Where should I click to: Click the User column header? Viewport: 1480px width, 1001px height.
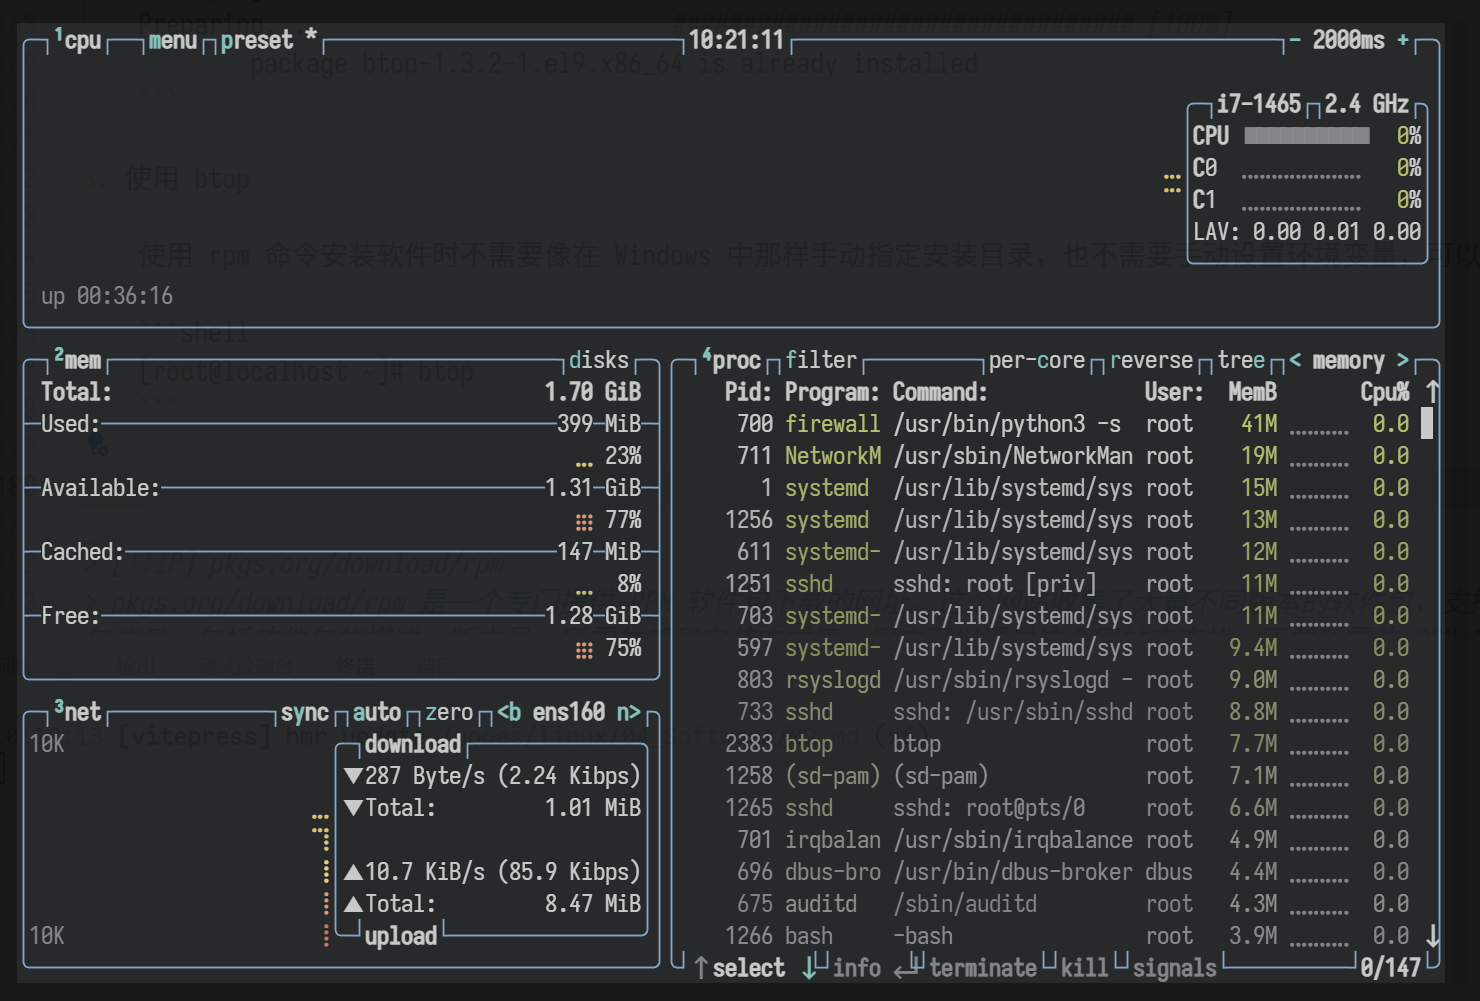(1175, 392)
